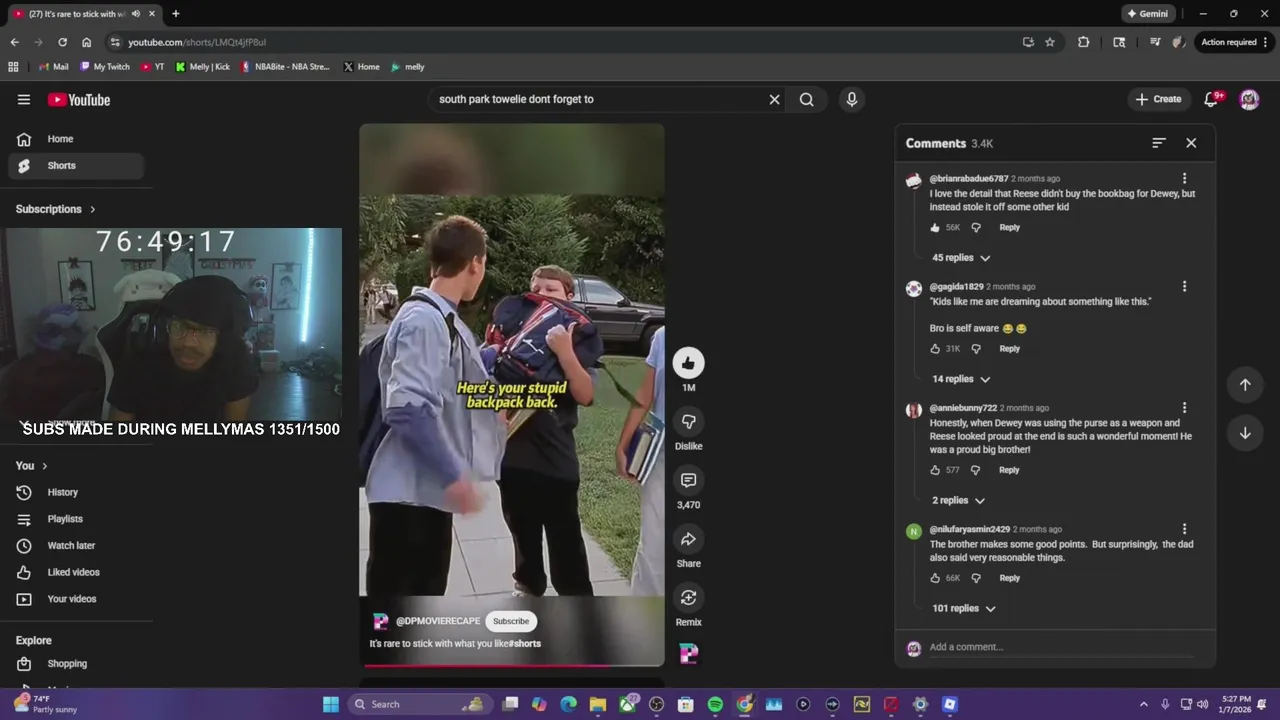Open the options menu for gagida1829's comment
This screenshot has height=720, width=1280.
[1184, 287]
